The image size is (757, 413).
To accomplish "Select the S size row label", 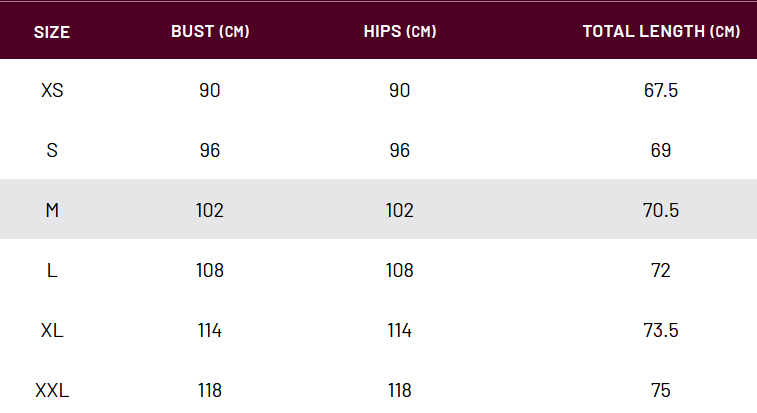I will 52,150.
